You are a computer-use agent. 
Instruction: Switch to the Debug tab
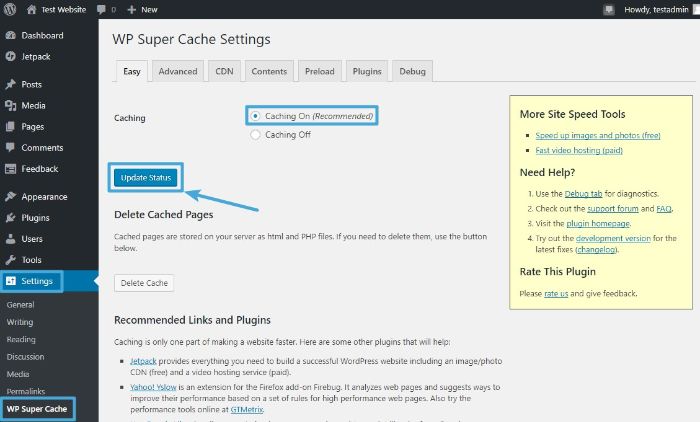[x=412, y=71]
